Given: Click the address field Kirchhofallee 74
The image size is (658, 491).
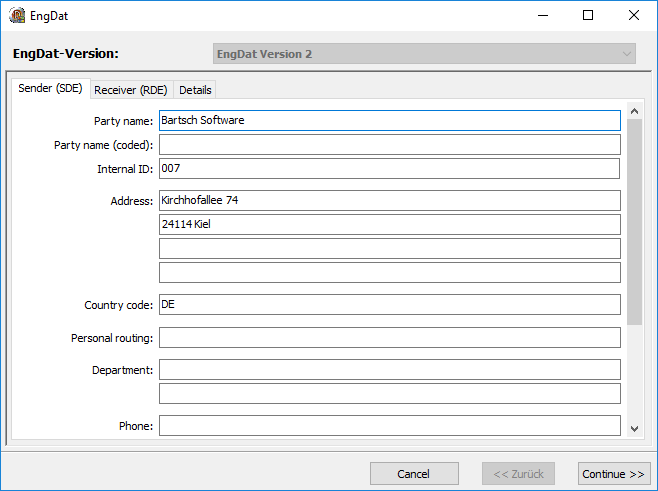Looking at the screenshot, I should click(x=390, y=201).
